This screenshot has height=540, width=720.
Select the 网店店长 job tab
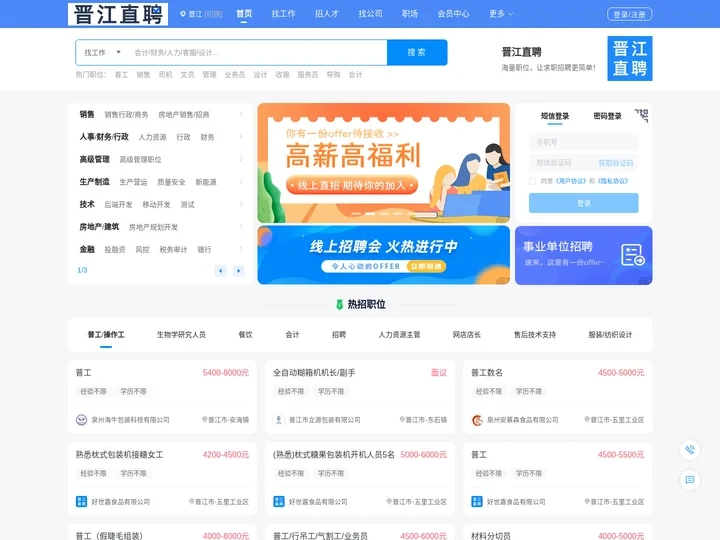tap(467, 335)
